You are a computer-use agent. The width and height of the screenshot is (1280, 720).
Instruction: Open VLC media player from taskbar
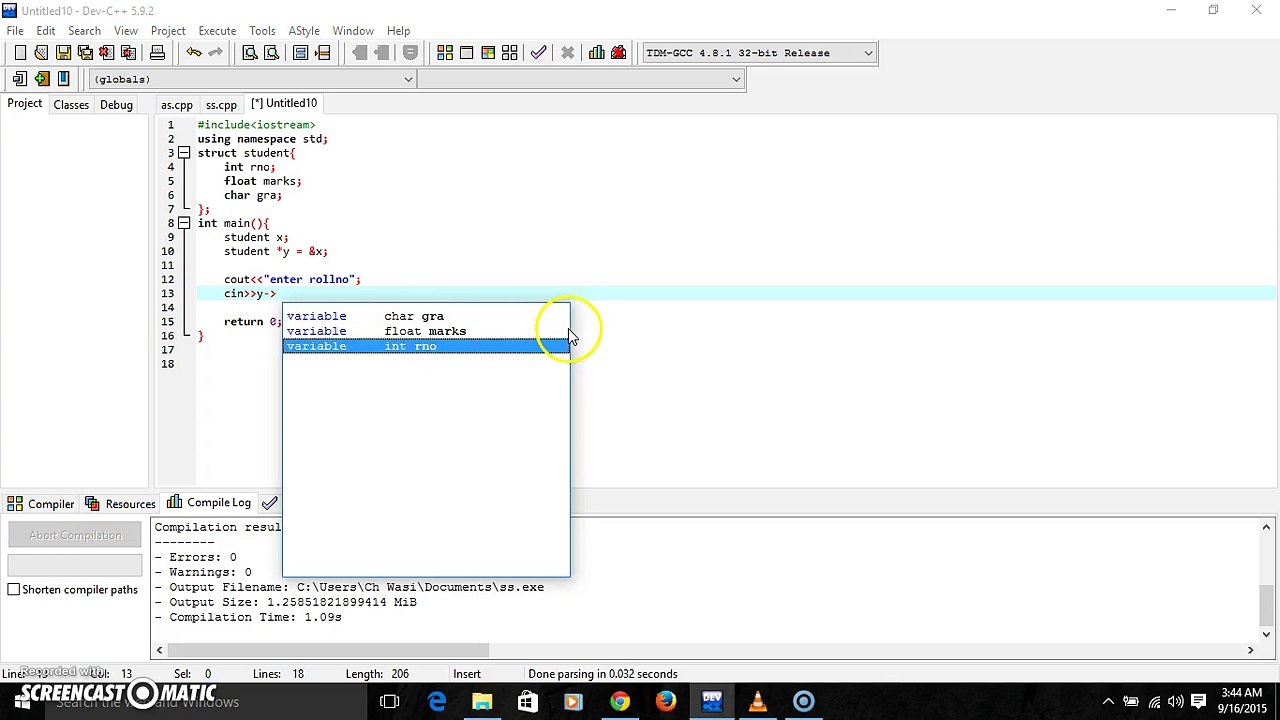[757, 701]
